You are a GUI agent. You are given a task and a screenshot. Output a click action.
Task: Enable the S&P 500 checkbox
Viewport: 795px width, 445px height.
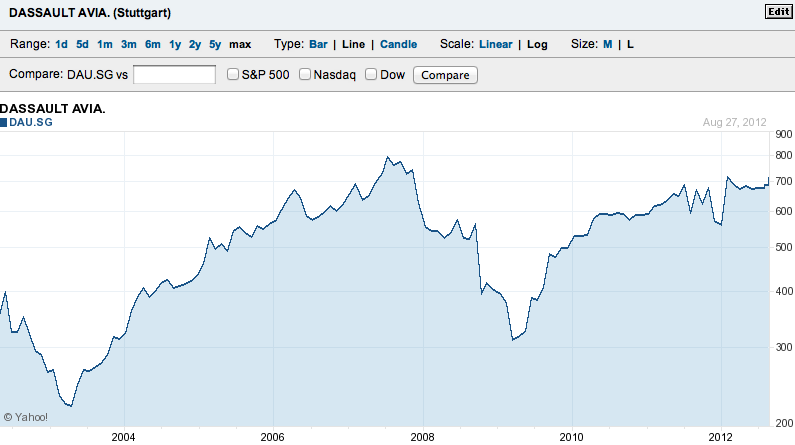[233, 74]
